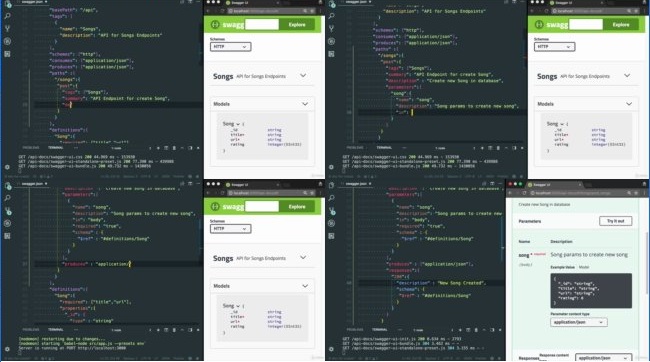Select Problems tab in bottom-right editor panel
Screen dimensions: 650x362
[x=355, y=330]
